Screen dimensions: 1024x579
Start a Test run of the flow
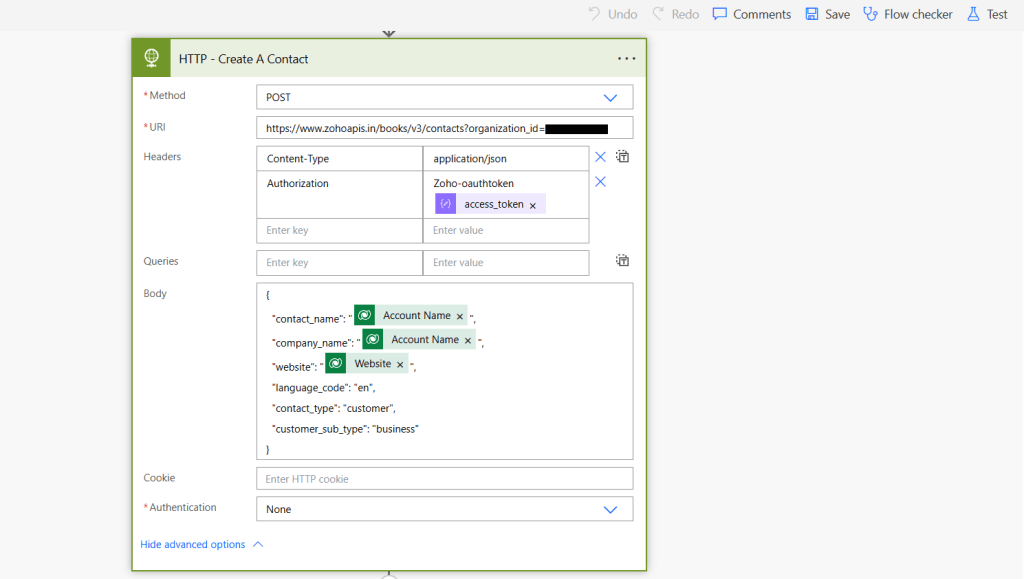coord(987,14)
